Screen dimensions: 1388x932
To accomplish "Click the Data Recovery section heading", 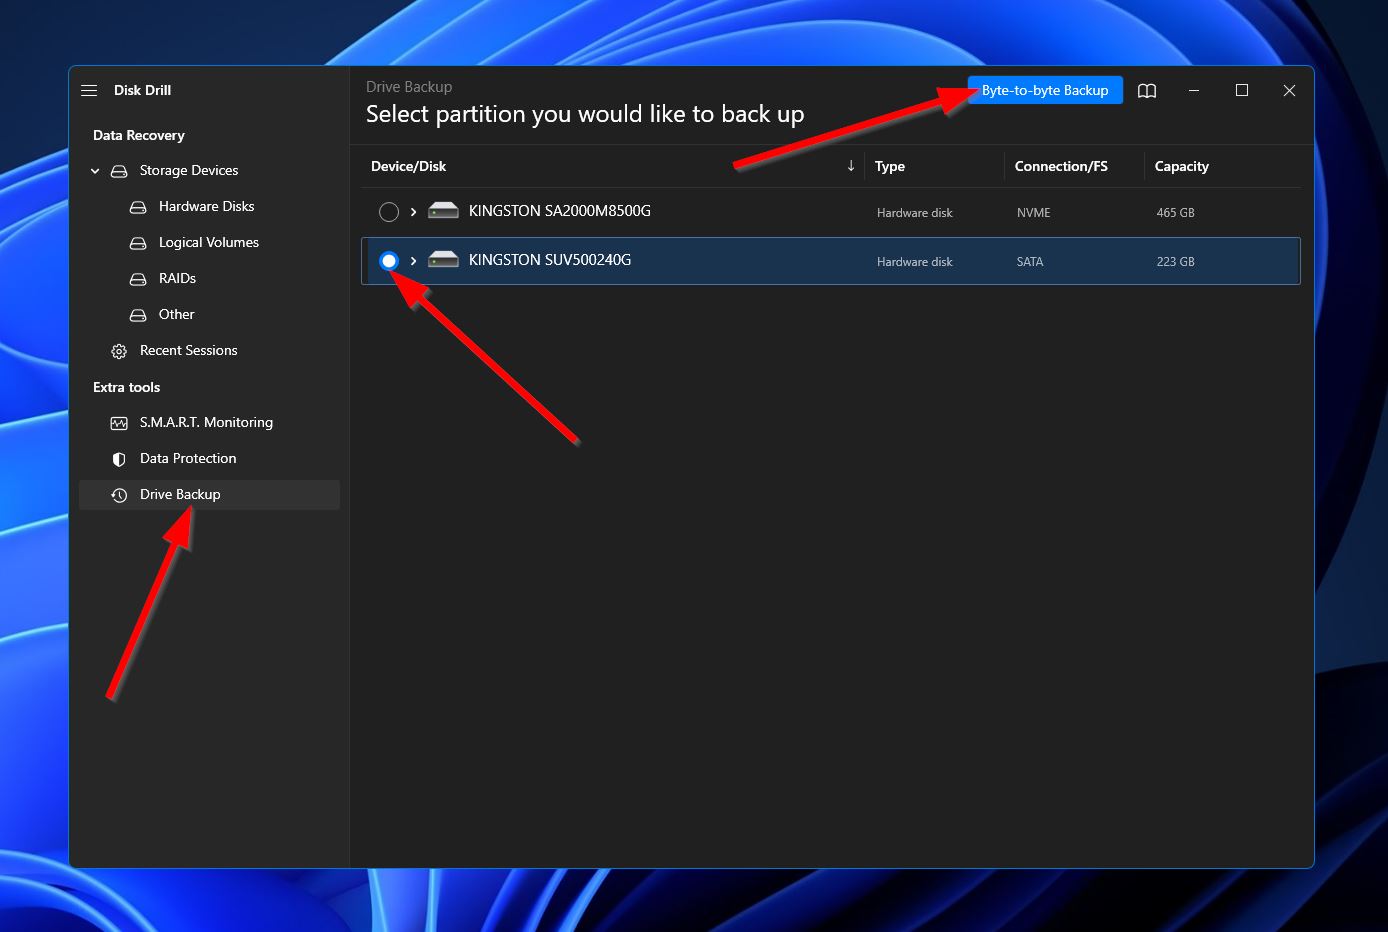I will point(139,135).
